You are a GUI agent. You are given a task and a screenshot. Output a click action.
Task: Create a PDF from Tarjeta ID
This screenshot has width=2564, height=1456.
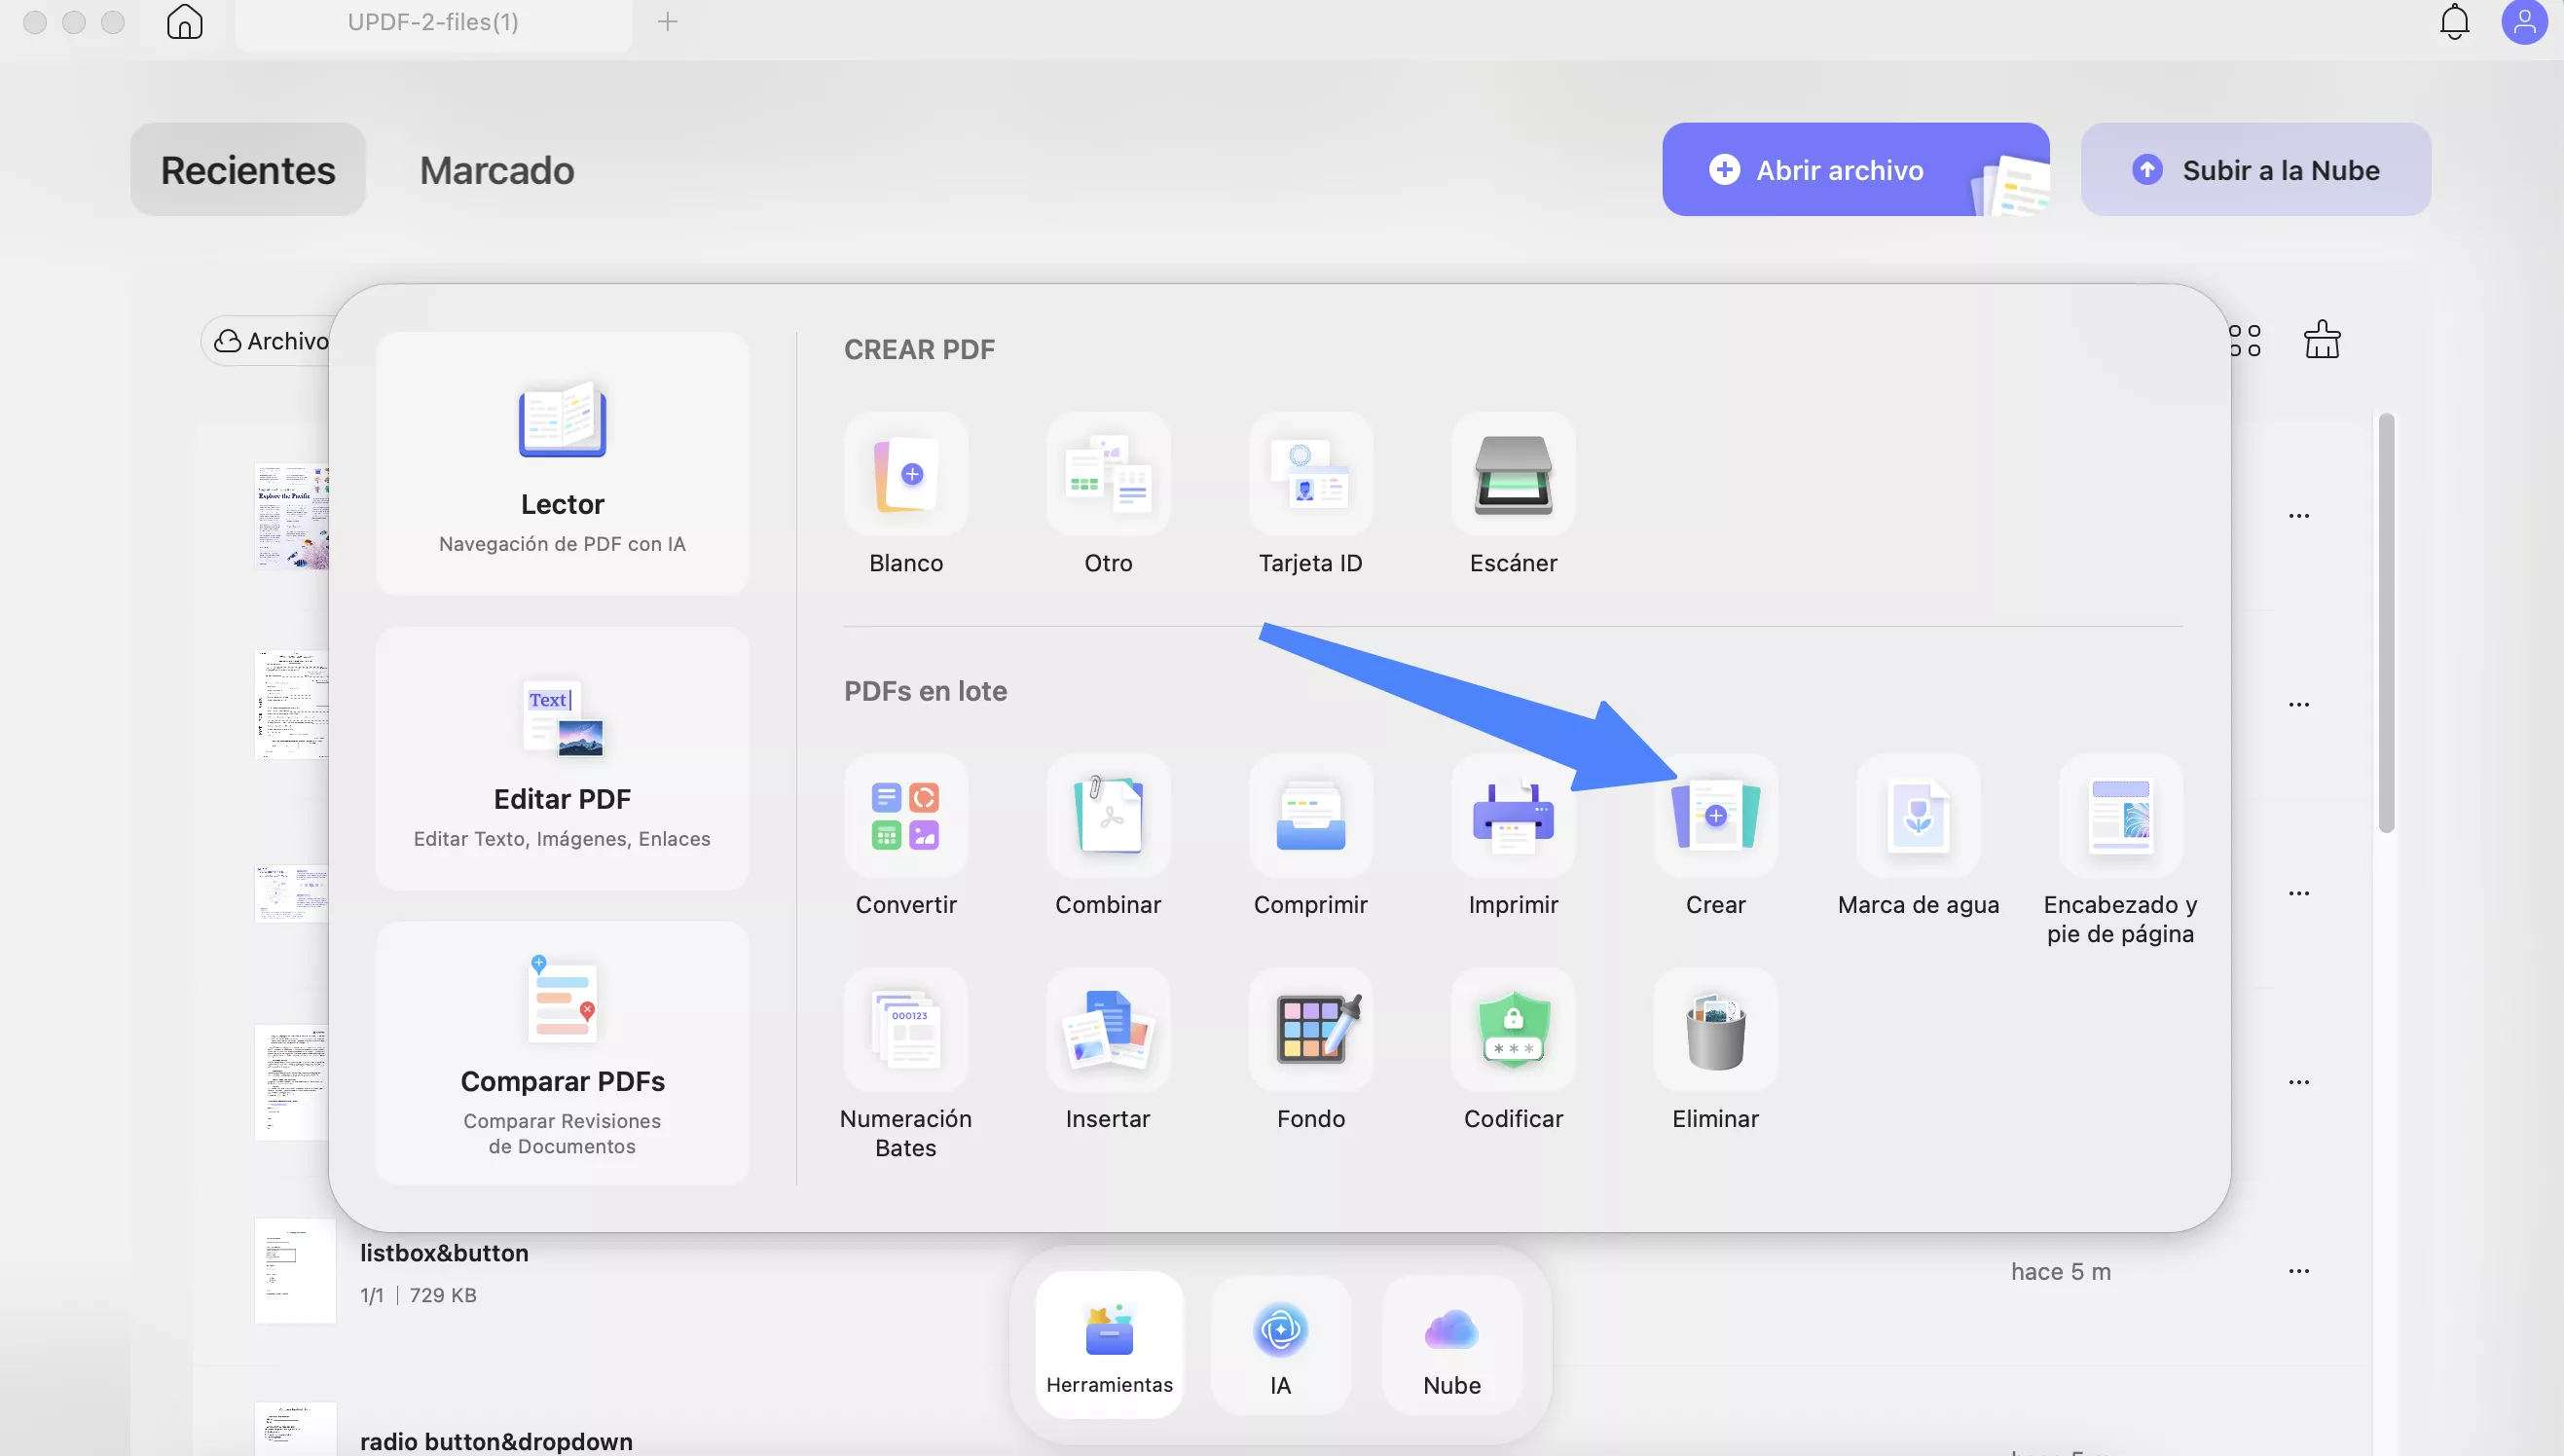pyautogui.click(x=1310, y=475)
